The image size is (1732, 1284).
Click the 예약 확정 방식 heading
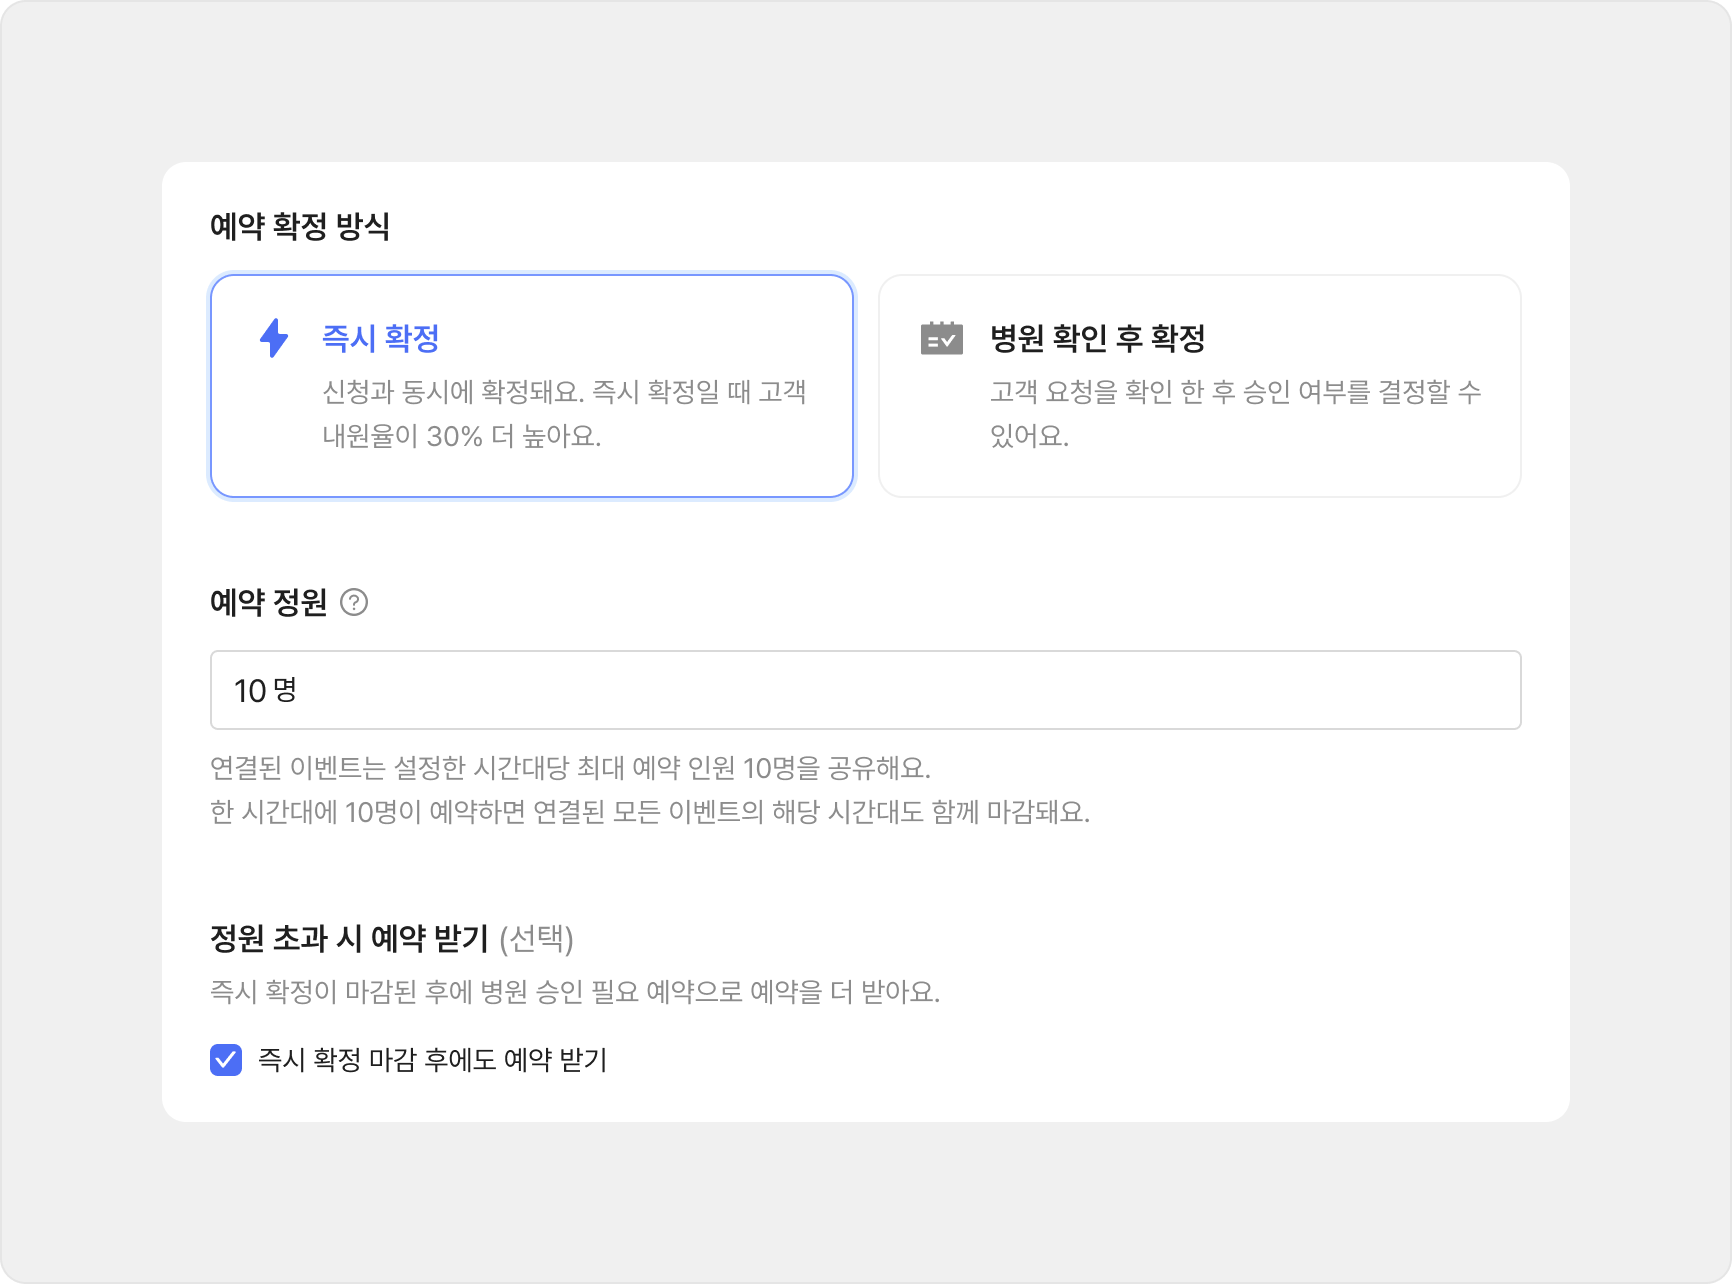coord(300,226)
